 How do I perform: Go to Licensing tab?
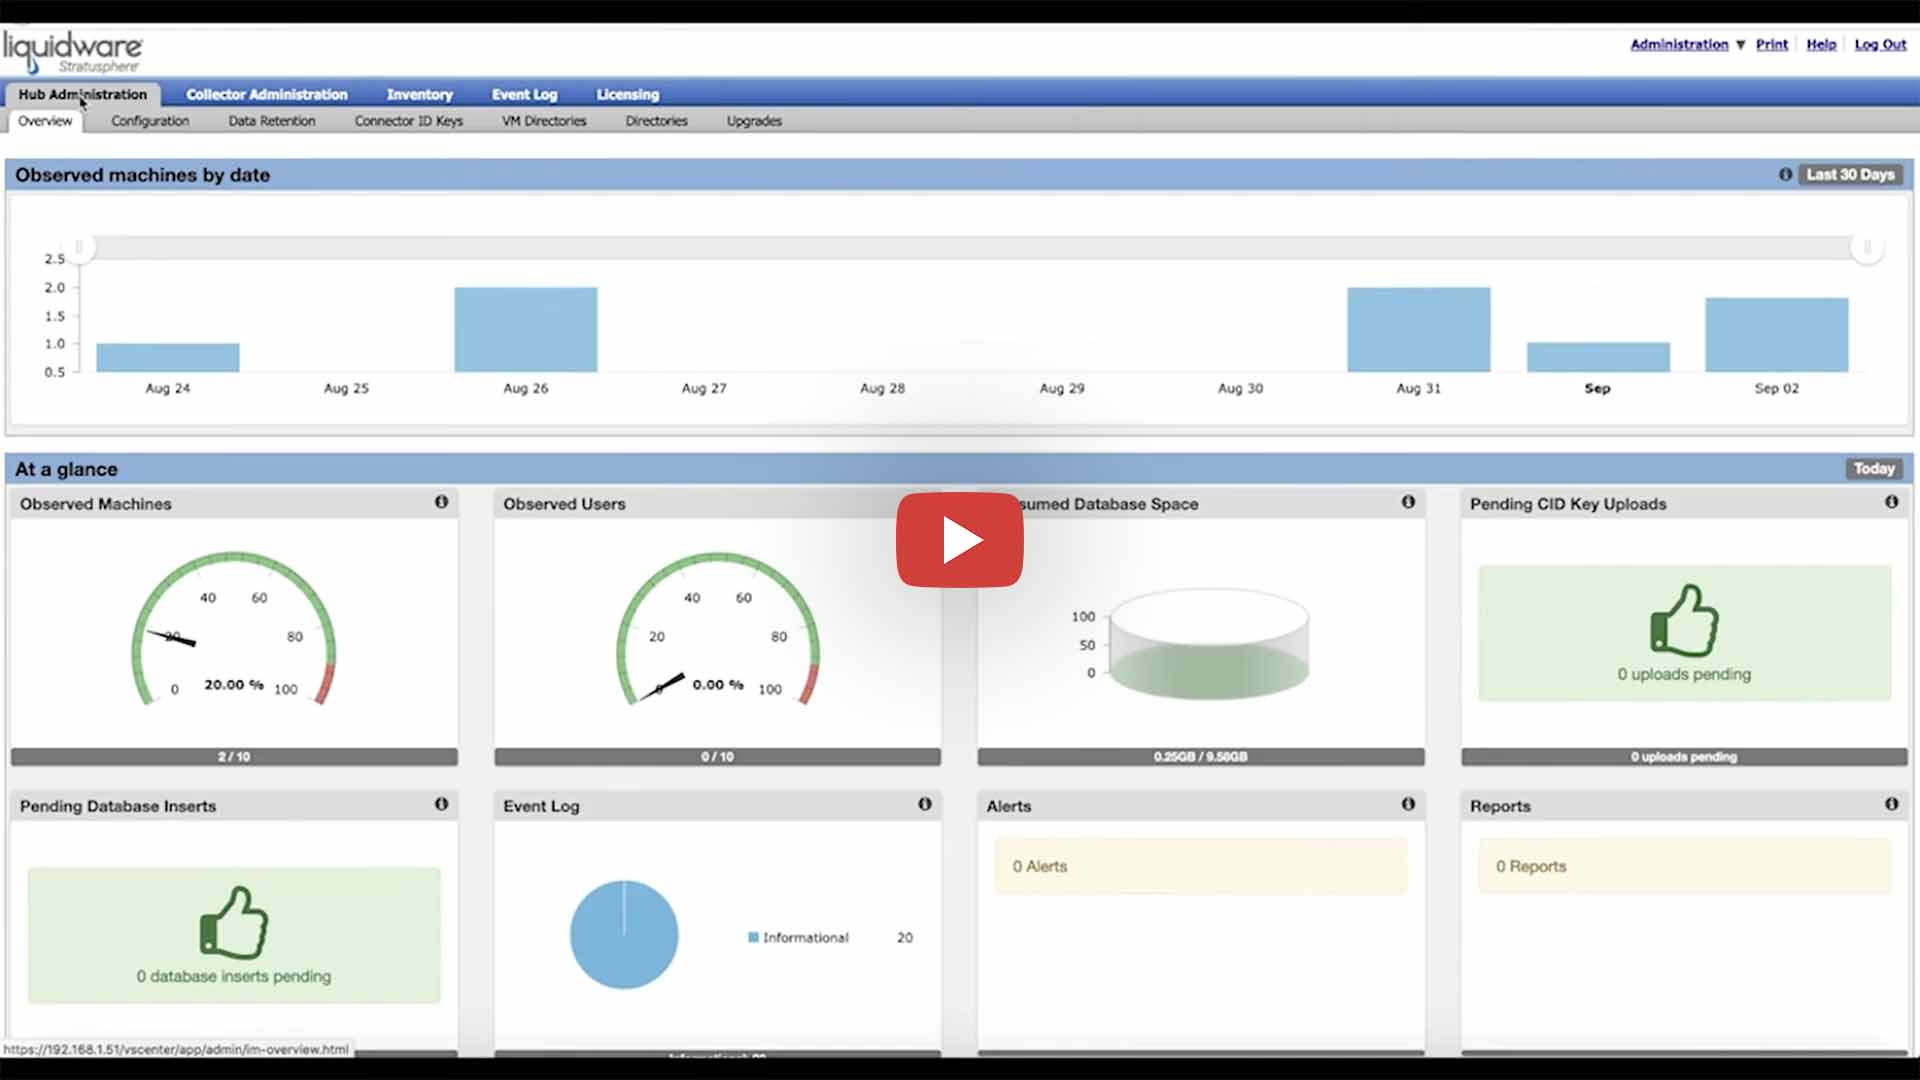point(628,94)
